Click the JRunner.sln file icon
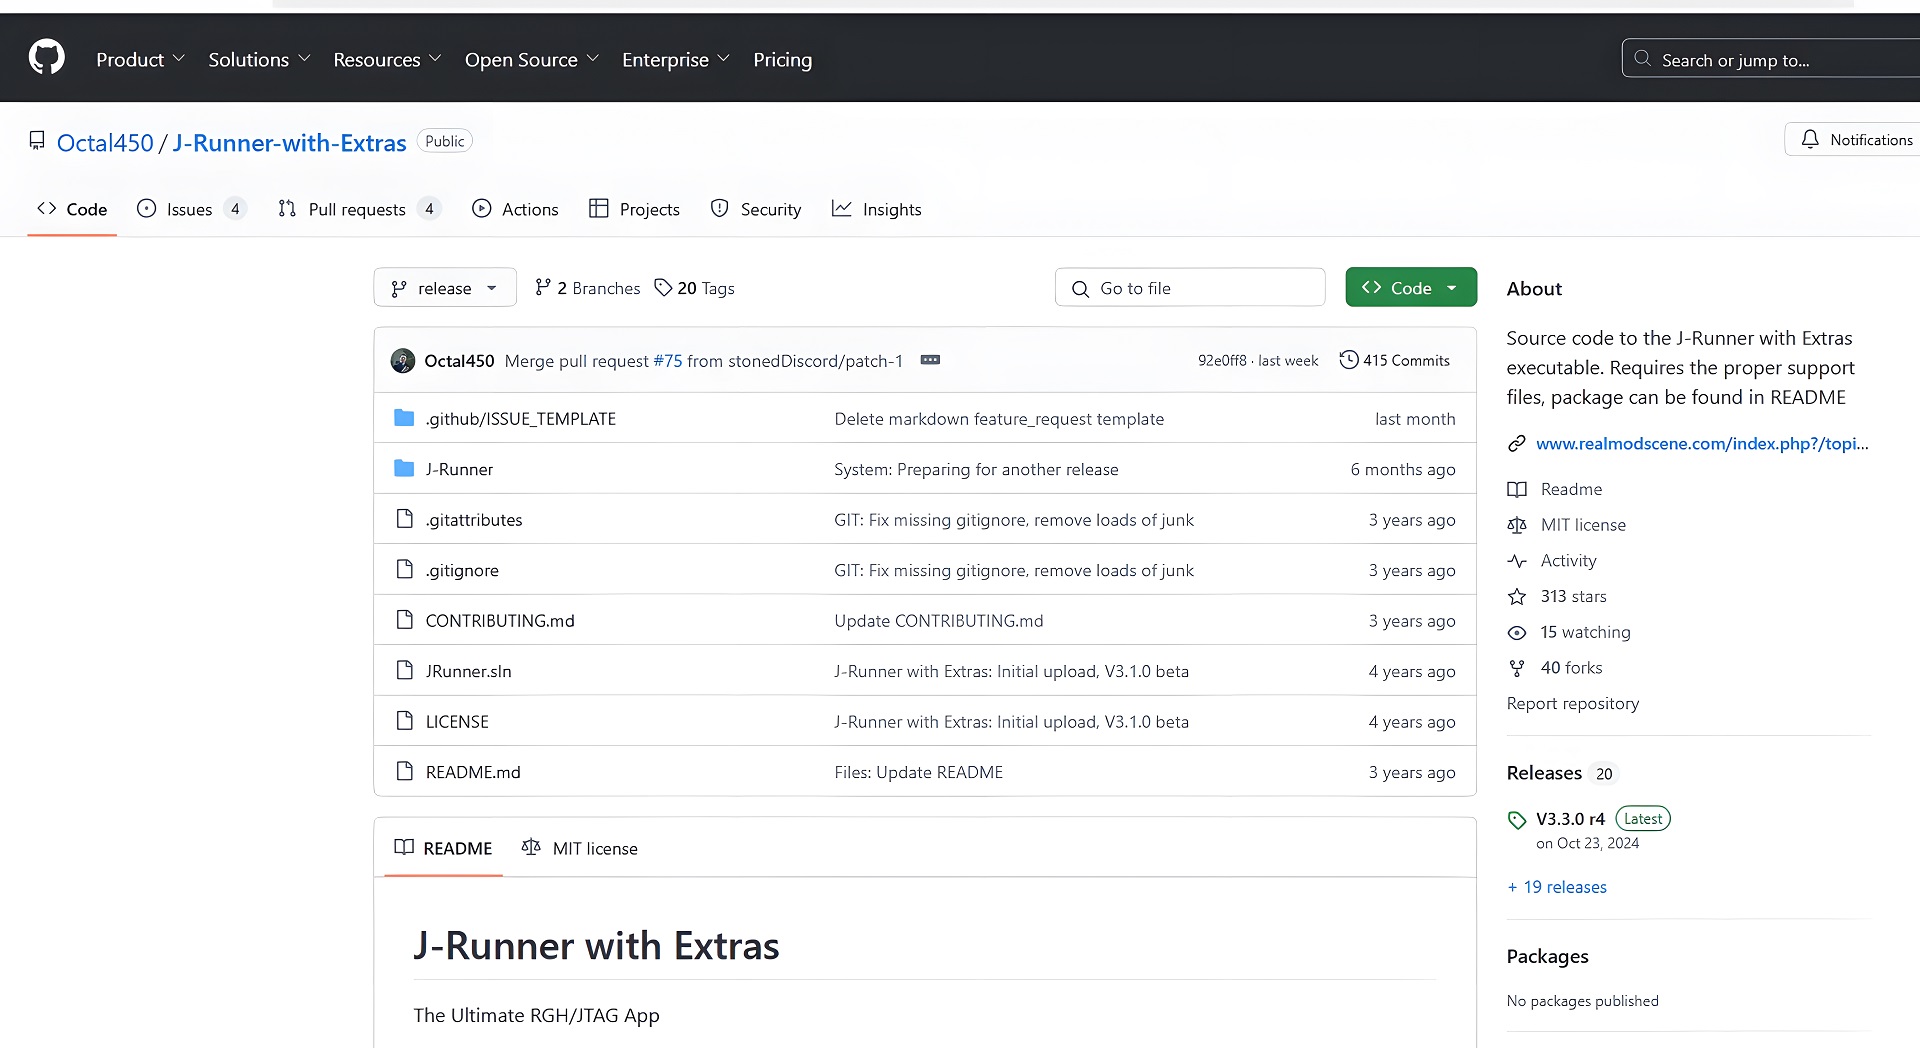 point(404,671)
